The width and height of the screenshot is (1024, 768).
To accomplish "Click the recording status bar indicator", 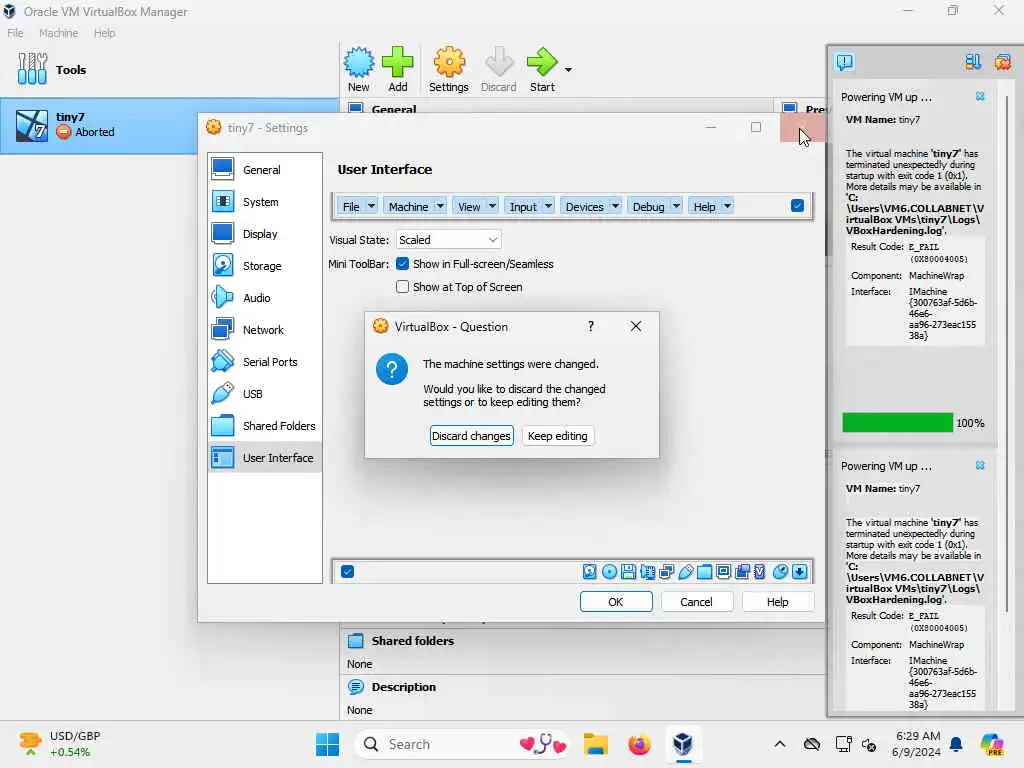I will [x=742, y=572].
